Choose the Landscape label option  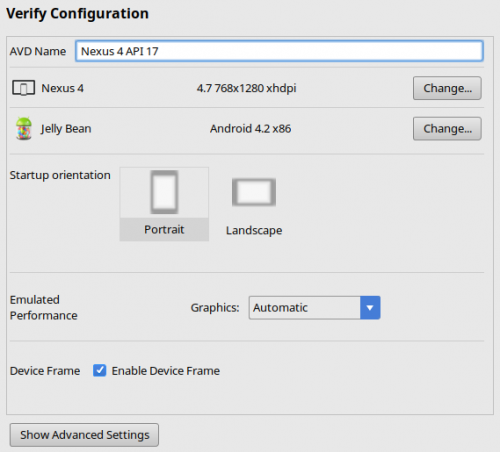(x=254, y=230)
